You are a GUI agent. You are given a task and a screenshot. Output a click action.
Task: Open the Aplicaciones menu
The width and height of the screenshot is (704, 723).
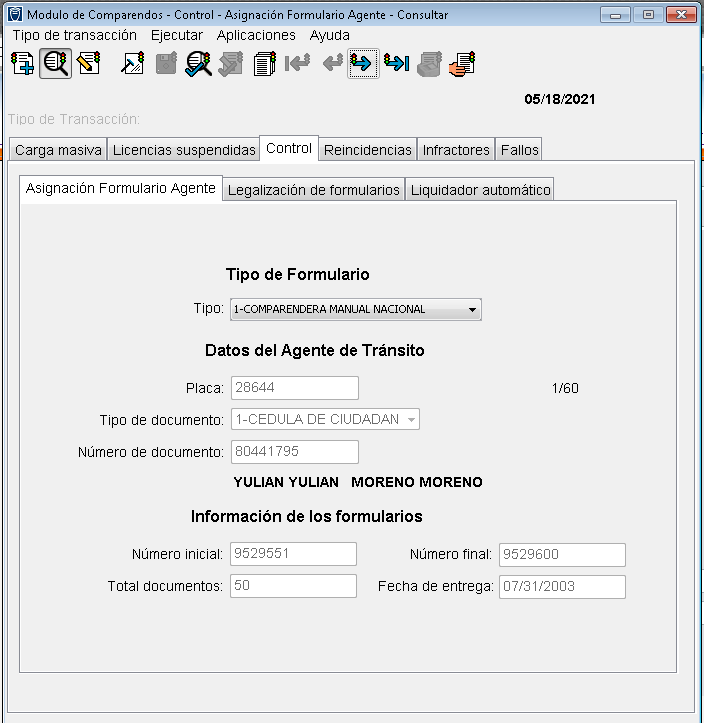pyautogui.click(x=256, y=35)
